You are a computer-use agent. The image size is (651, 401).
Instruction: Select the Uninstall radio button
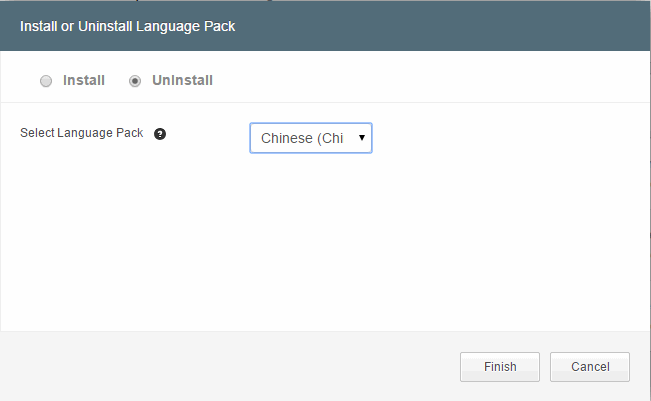pyautogui.click(x=135, y=81)
